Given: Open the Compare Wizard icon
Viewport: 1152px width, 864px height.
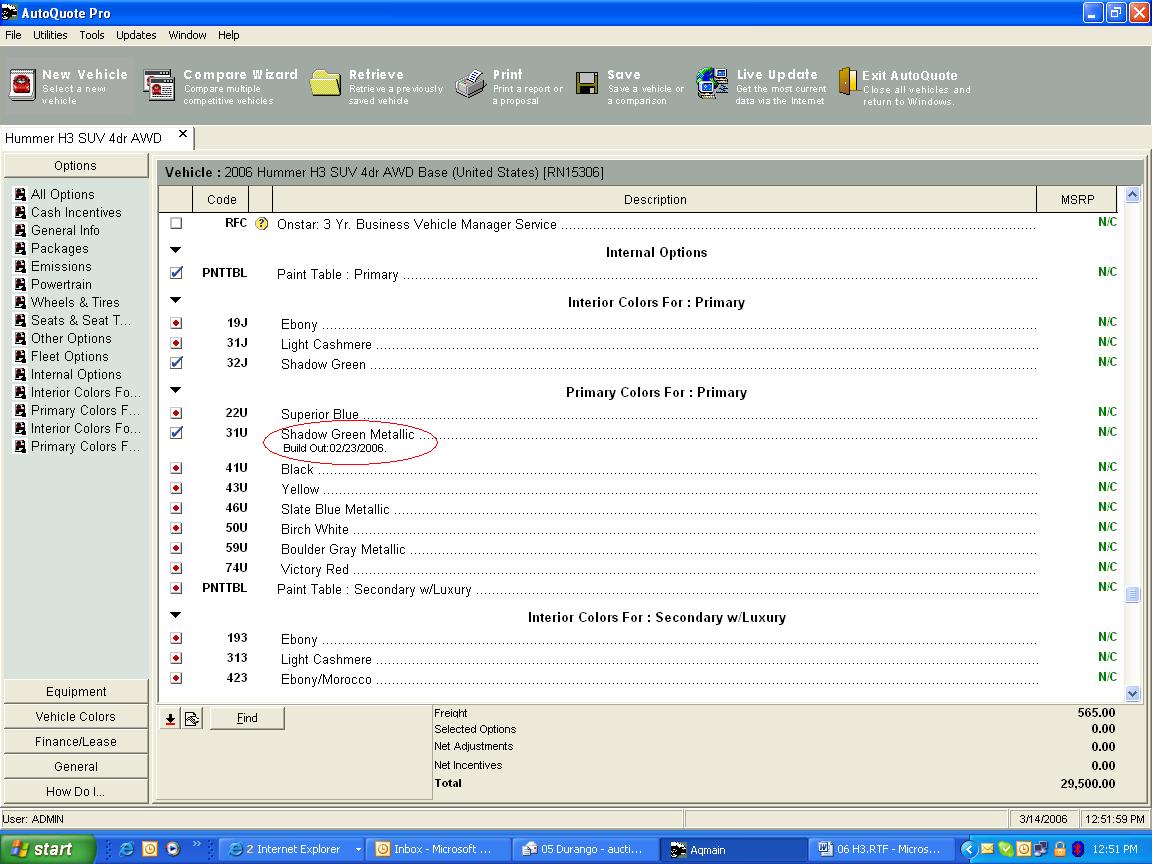Looking at the screenshot, I should pyautogui.click(x=159, y=85).
